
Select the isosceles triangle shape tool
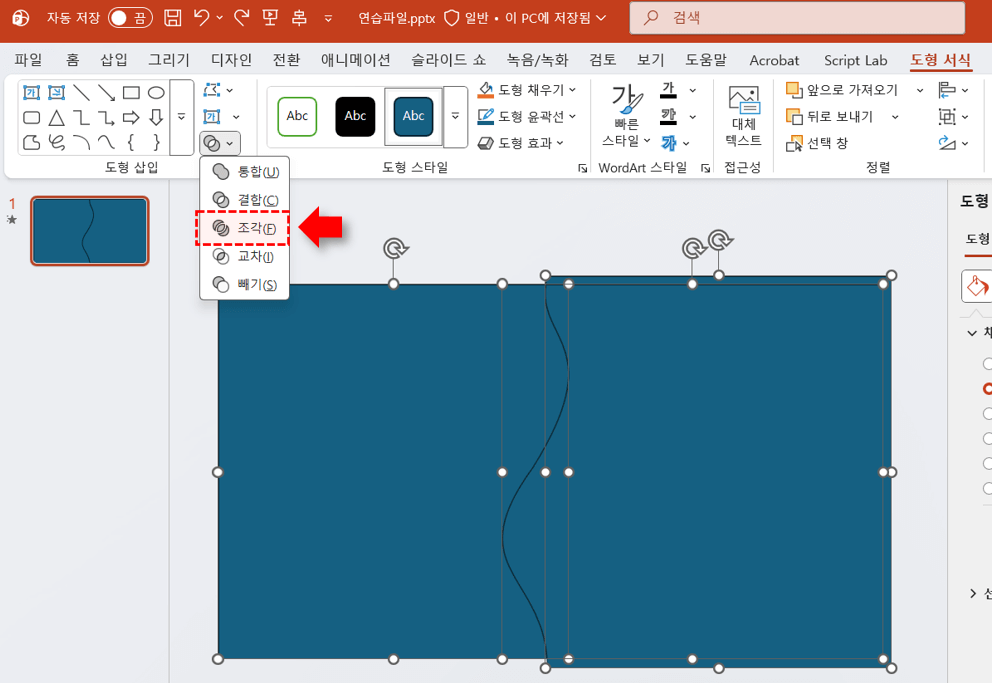click(57, 118)
